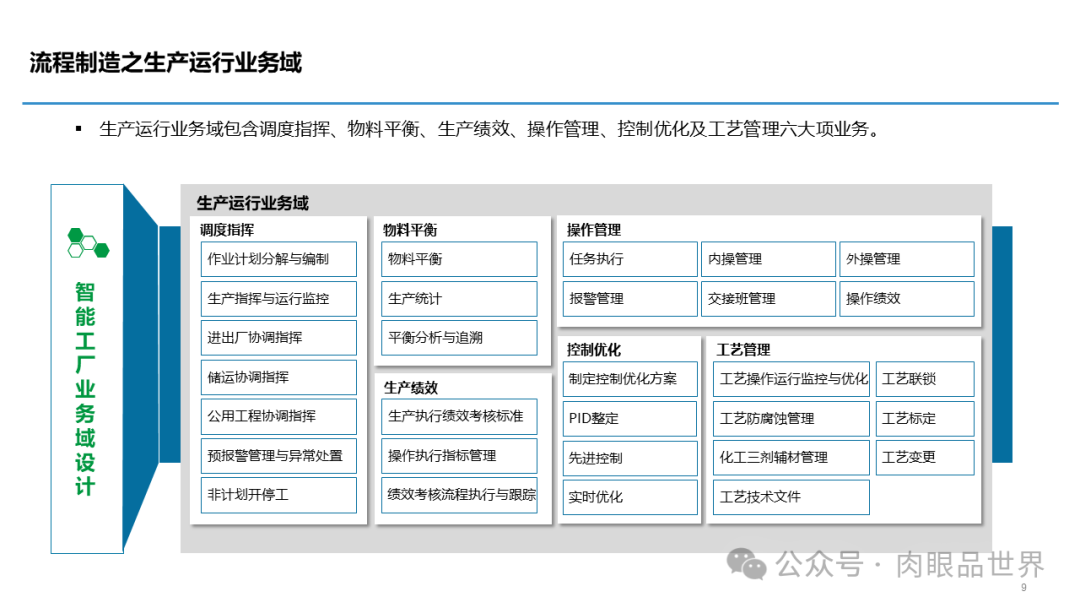Select the 非计划开停工 box
Screen dimensions: 1080x608
point(279,495)
